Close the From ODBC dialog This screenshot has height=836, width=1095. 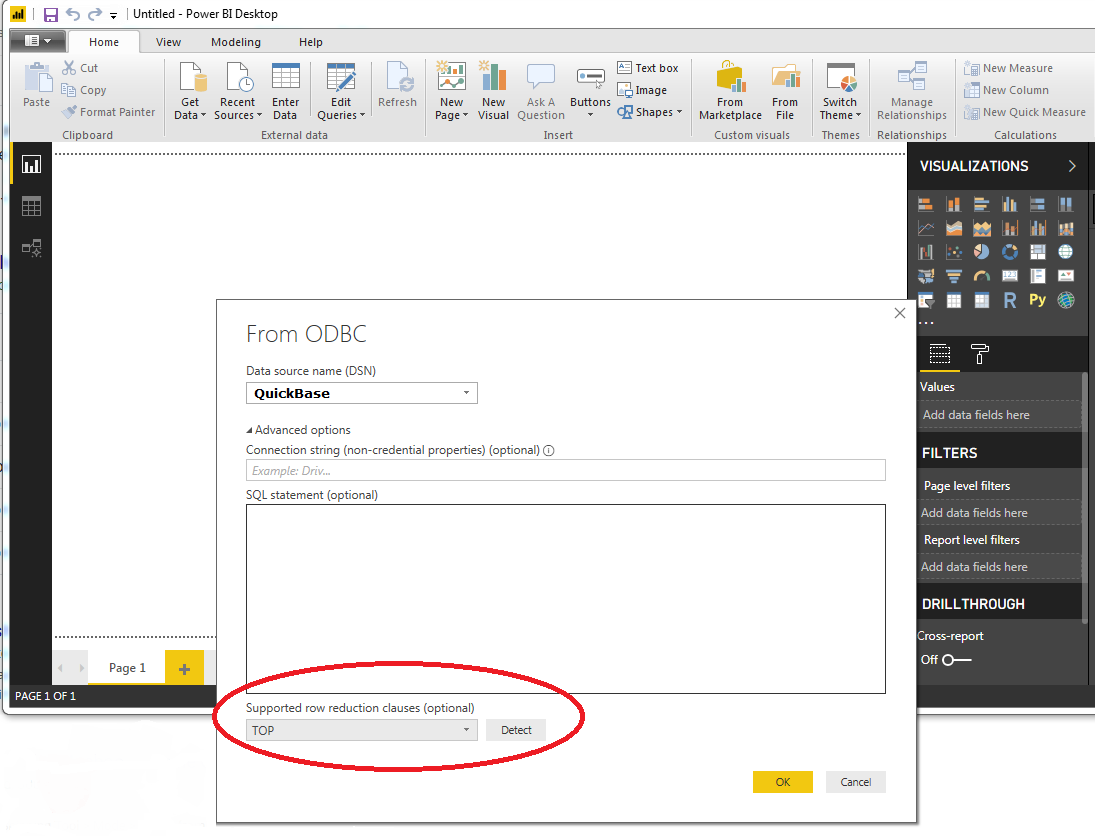[899, 313]
